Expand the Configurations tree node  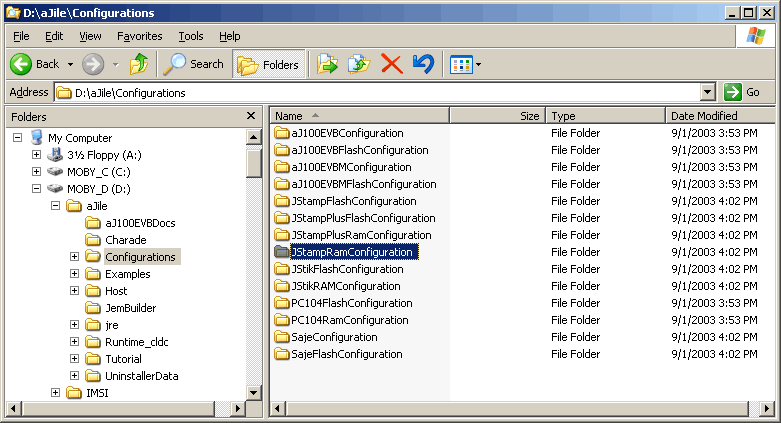[74, 257]
